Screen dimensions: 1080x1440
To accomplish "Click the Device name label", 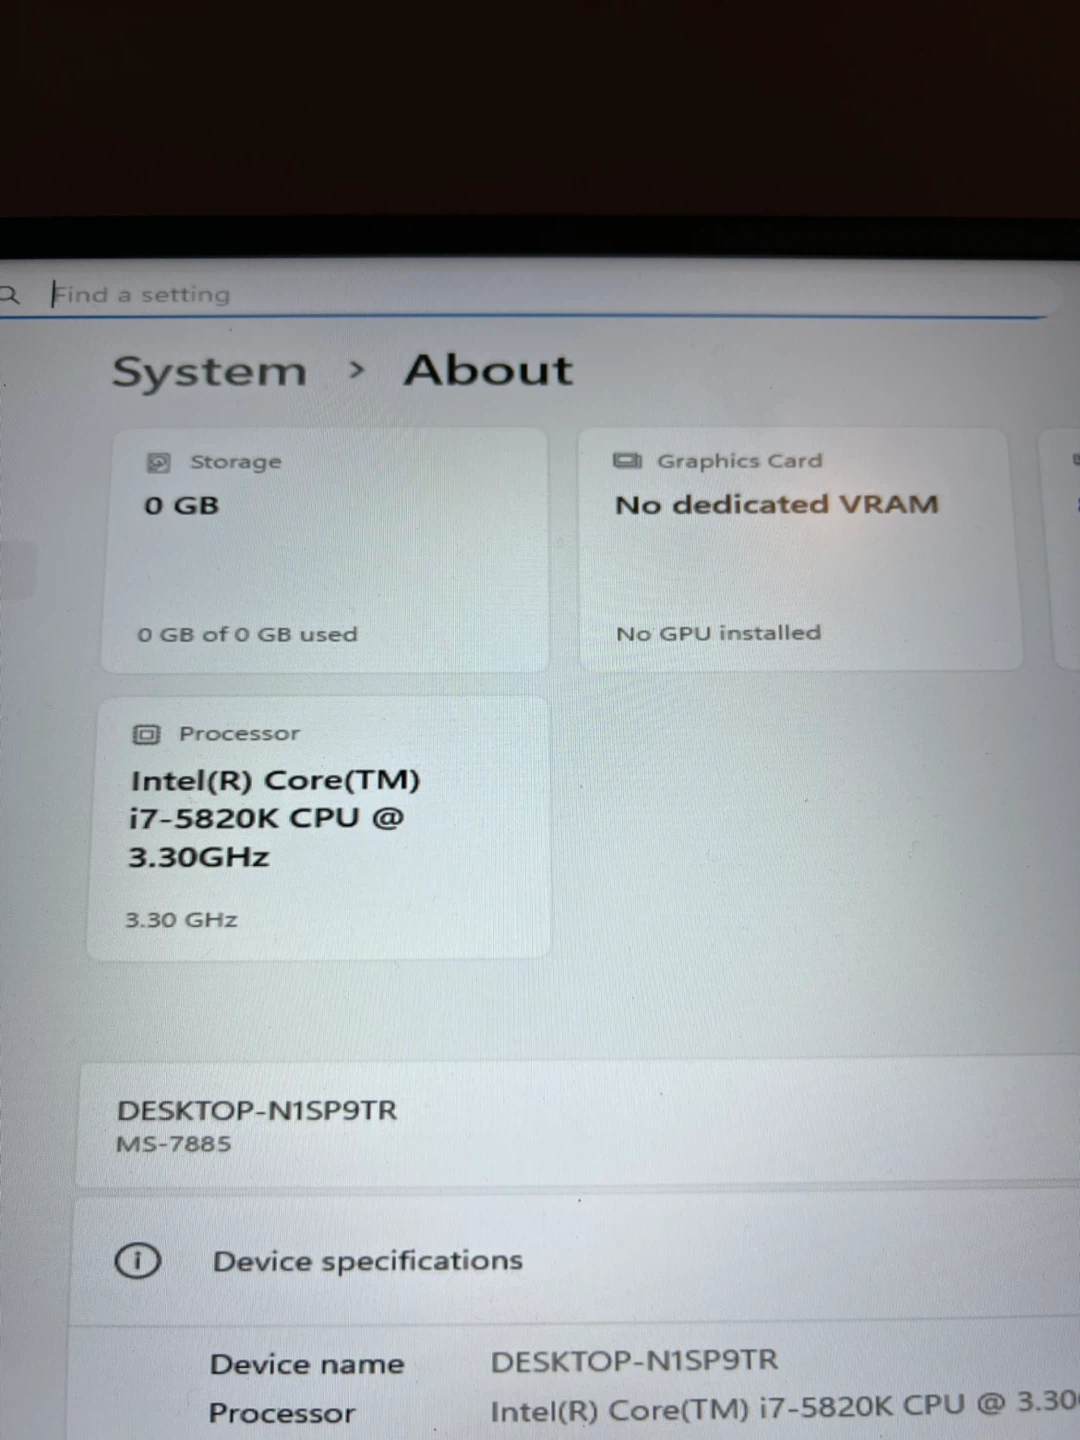I will (x=307, y=1364).
